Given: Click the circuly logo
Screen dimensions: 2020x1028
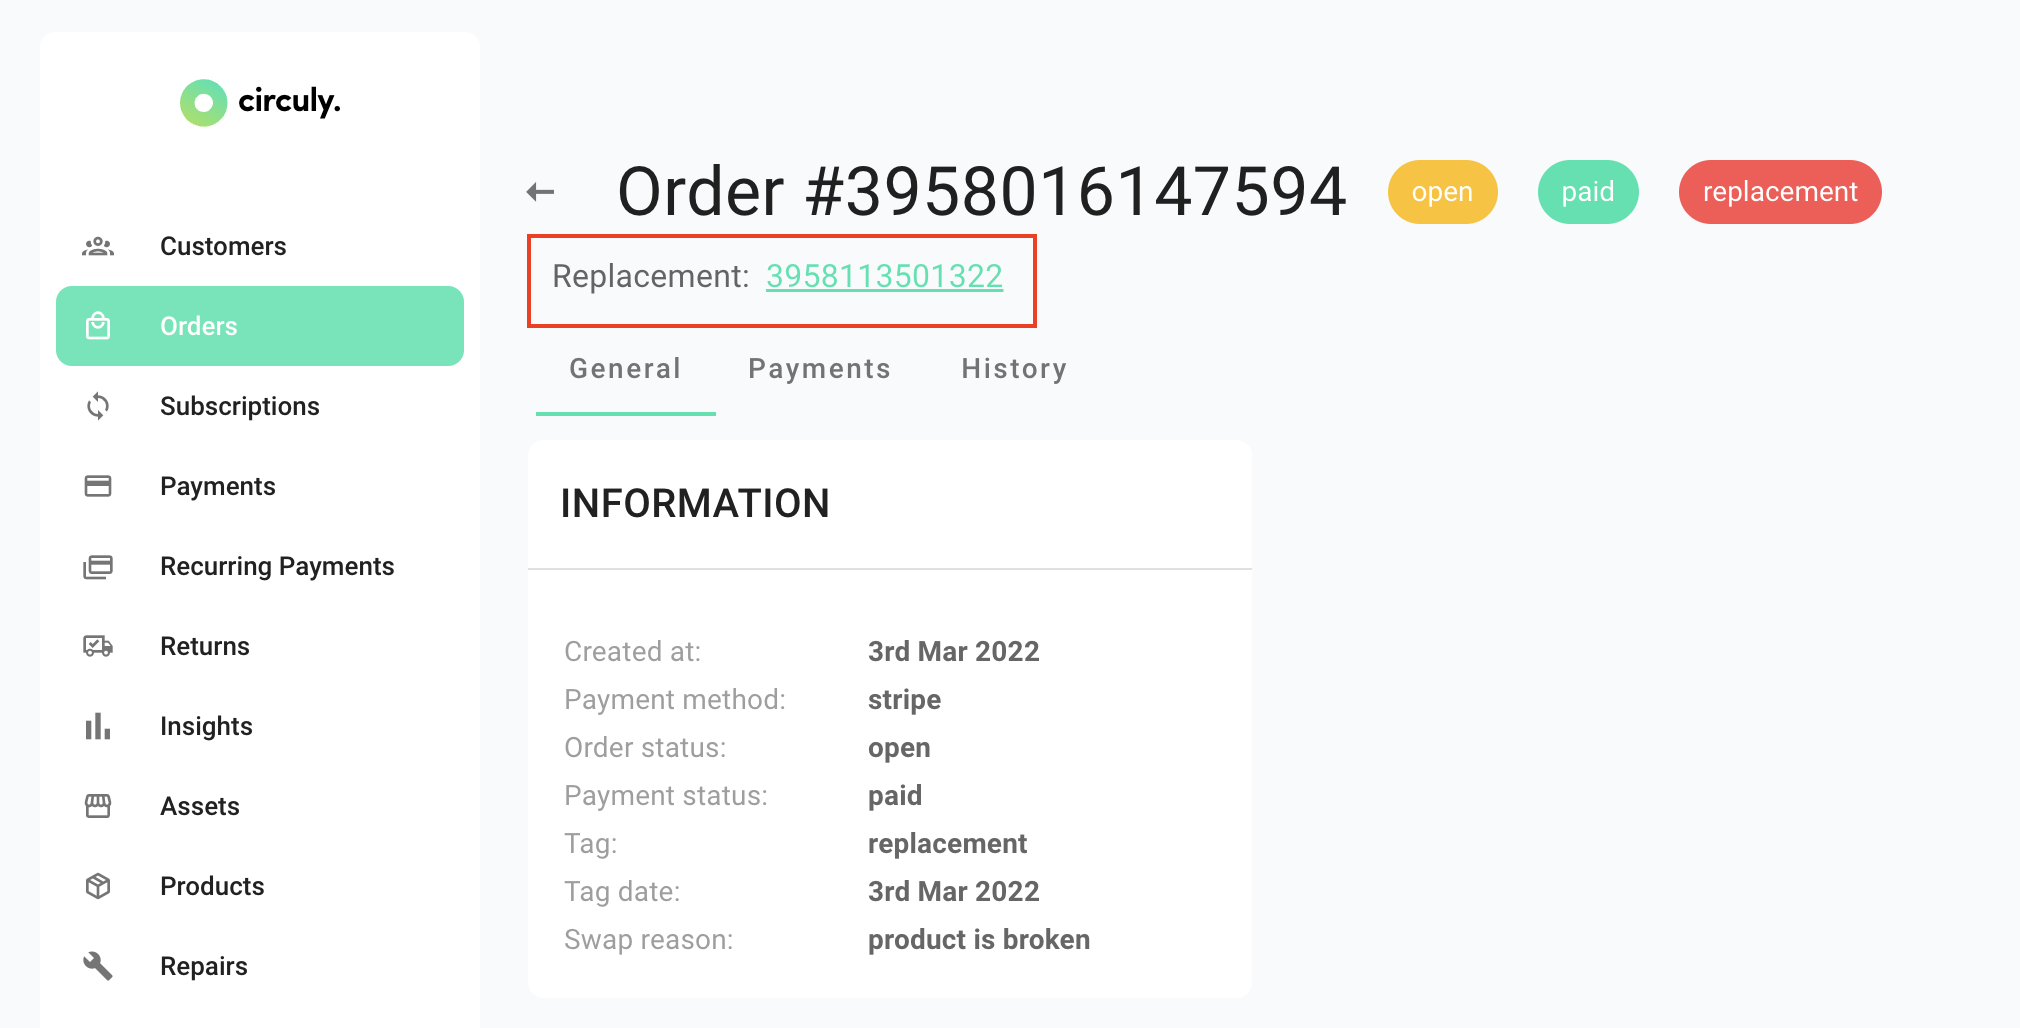Looking at the screenshot, I should 260,102.
